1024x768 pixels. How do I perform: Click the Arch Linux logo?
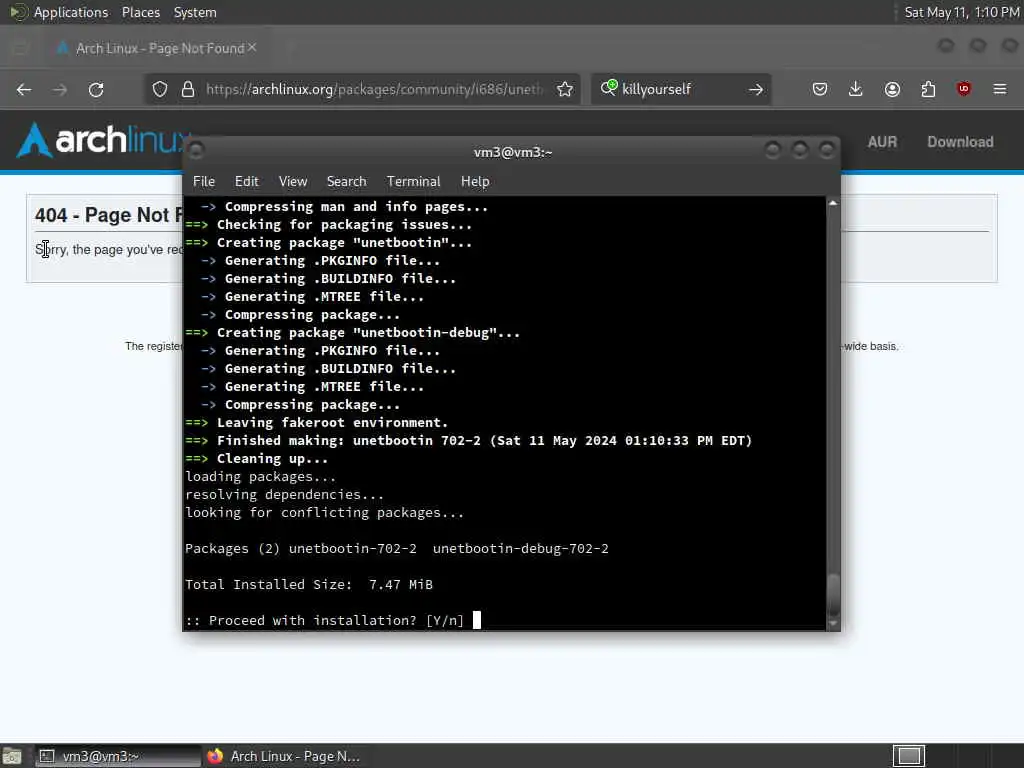click(104, 140)
